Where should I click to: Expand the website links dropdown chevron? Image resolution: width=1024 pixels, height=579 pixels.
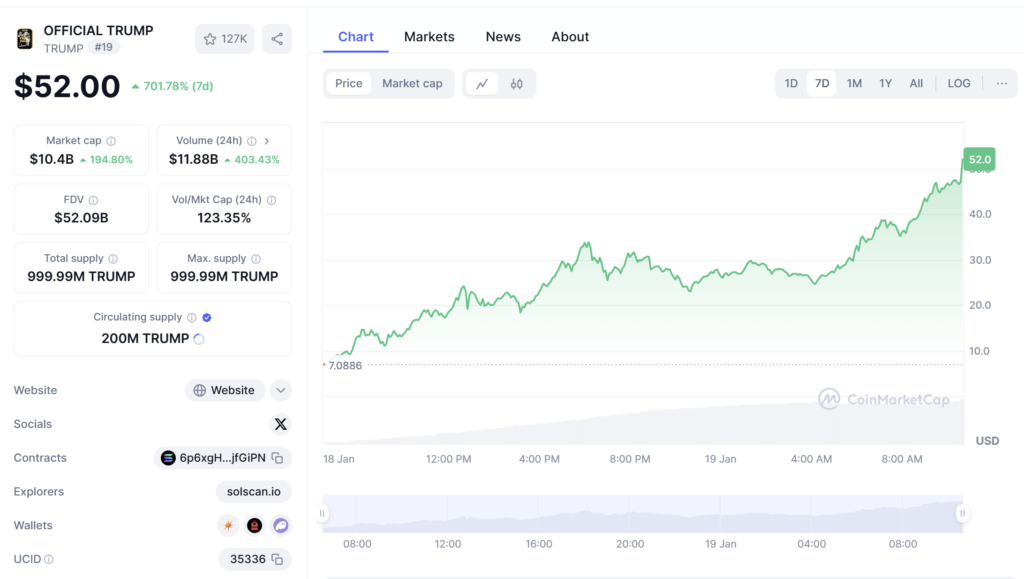(x=281, y=390)
